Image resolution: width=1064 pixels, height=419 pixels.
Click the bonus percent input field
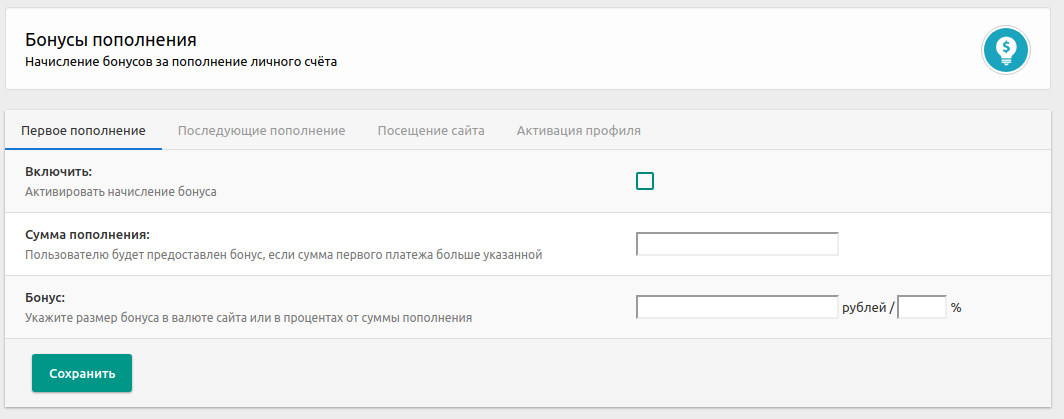pyautogui.click(x=922, y=307)
